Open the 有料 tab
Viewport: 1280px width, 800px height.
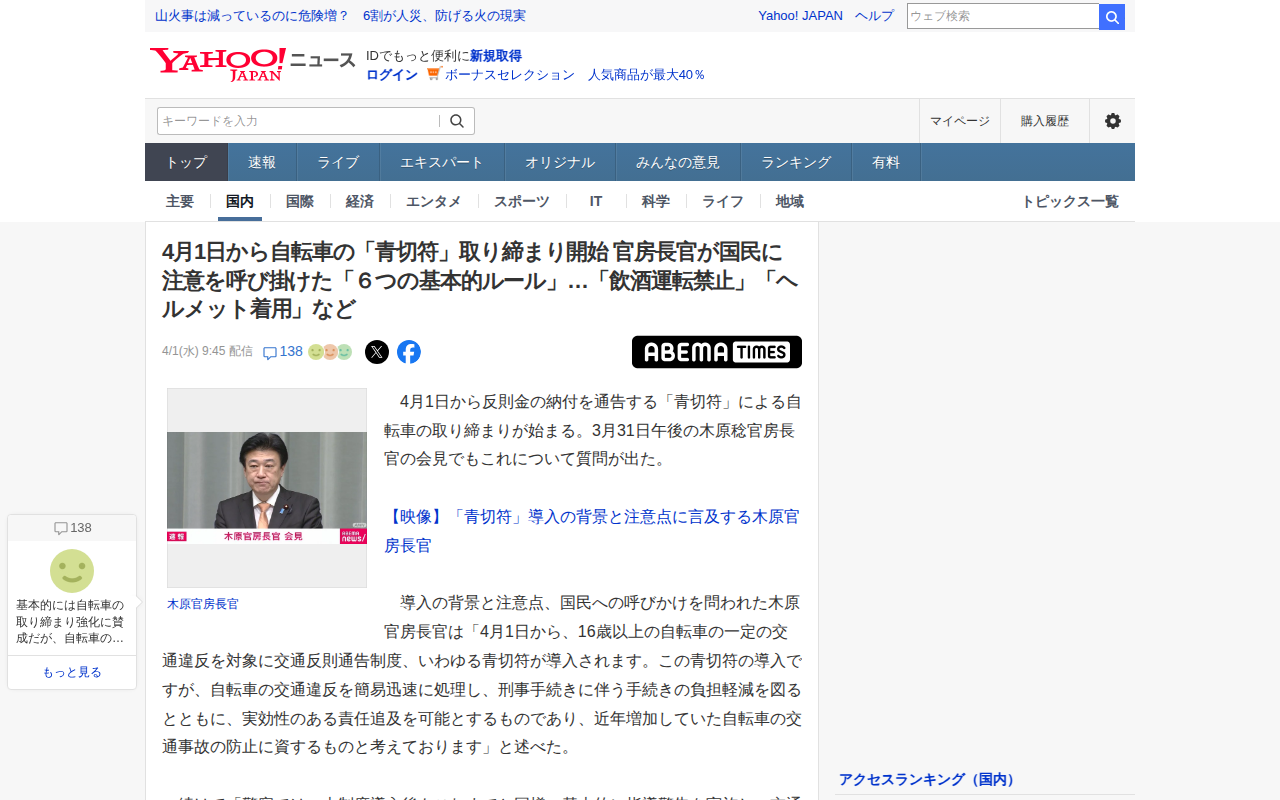click(886, 162)
